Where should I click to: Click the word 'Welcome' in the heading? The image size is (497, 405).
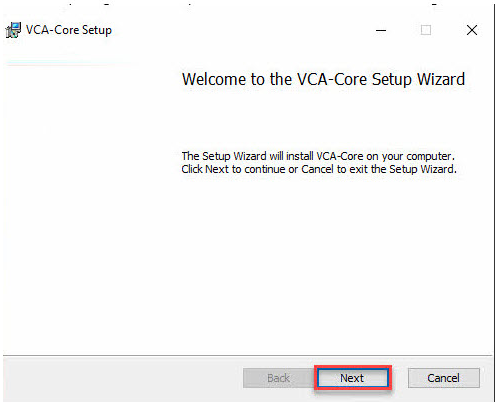pos(214,80)
